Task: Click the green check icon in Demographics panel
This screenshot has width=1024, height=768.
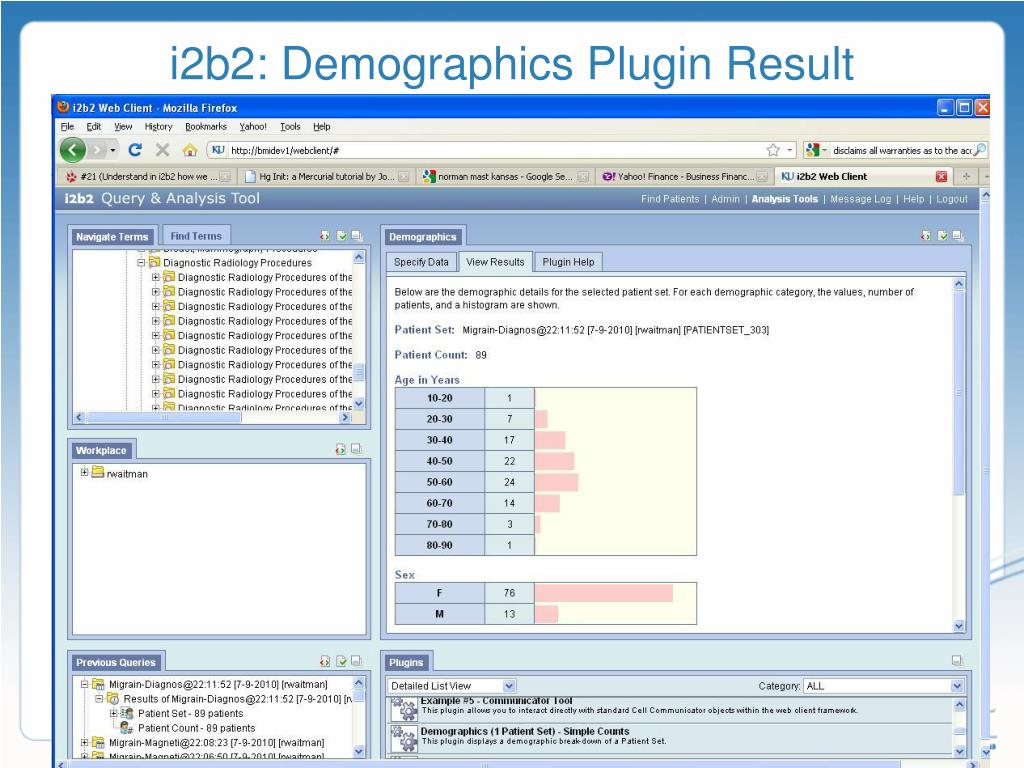Action: click(942, 236)
